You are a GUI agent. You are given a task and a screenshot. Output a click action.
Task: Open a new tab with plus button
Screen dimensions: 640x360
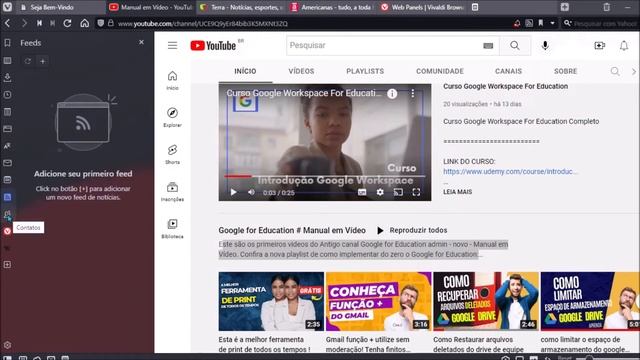point(564,7)
